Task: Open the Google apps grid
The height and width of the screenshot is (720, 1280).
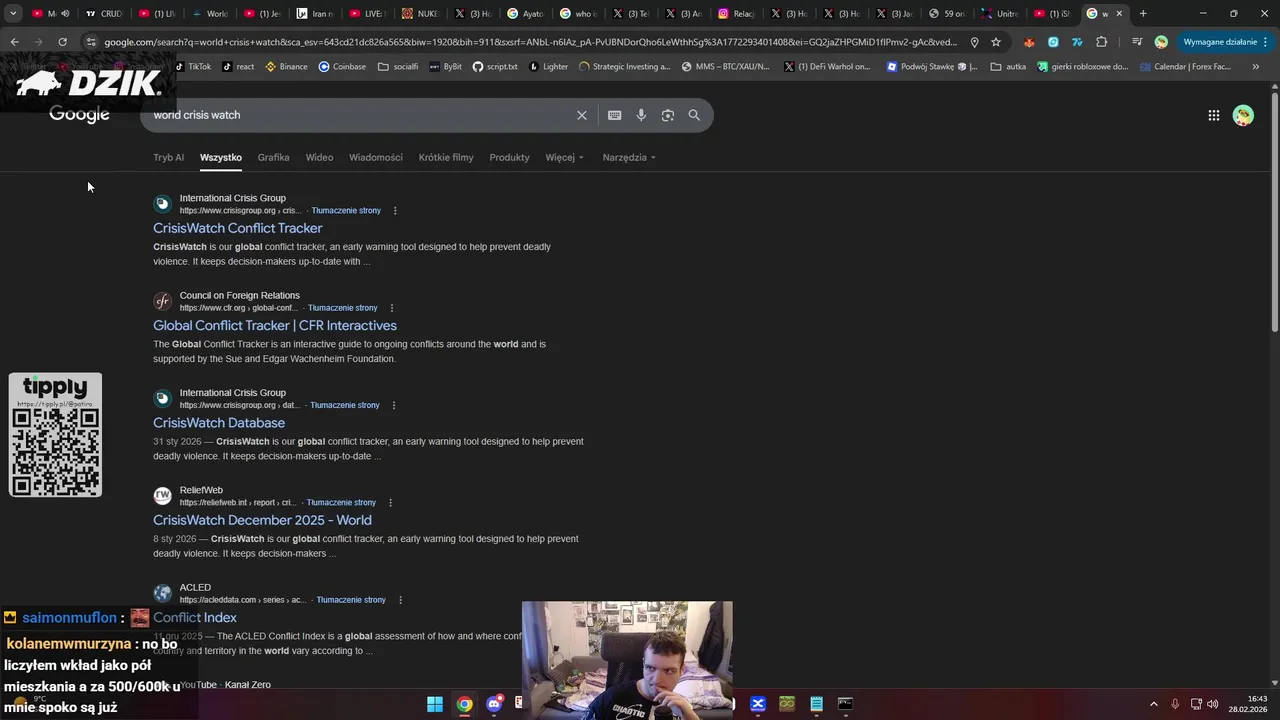Action: (x=1213, y=115)
